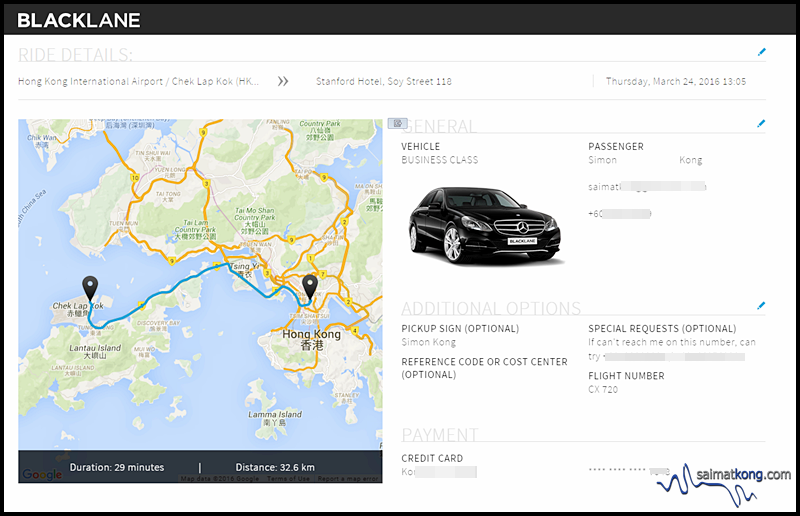Click the Tsing Yi label on the map
The image size is (800, 516).
[x=244, y=269]
